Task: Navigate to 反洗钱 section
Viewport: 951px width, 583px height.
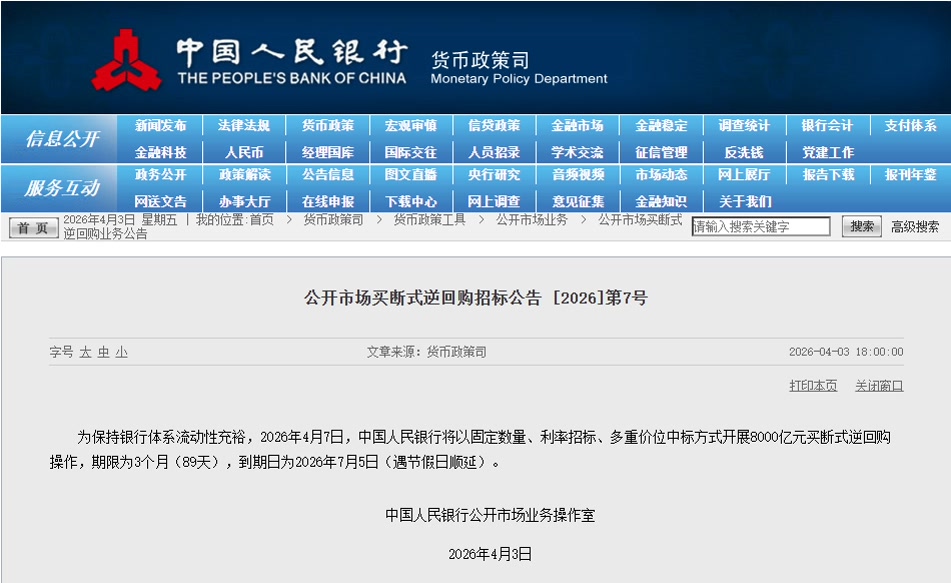Action: click(743, 152)
